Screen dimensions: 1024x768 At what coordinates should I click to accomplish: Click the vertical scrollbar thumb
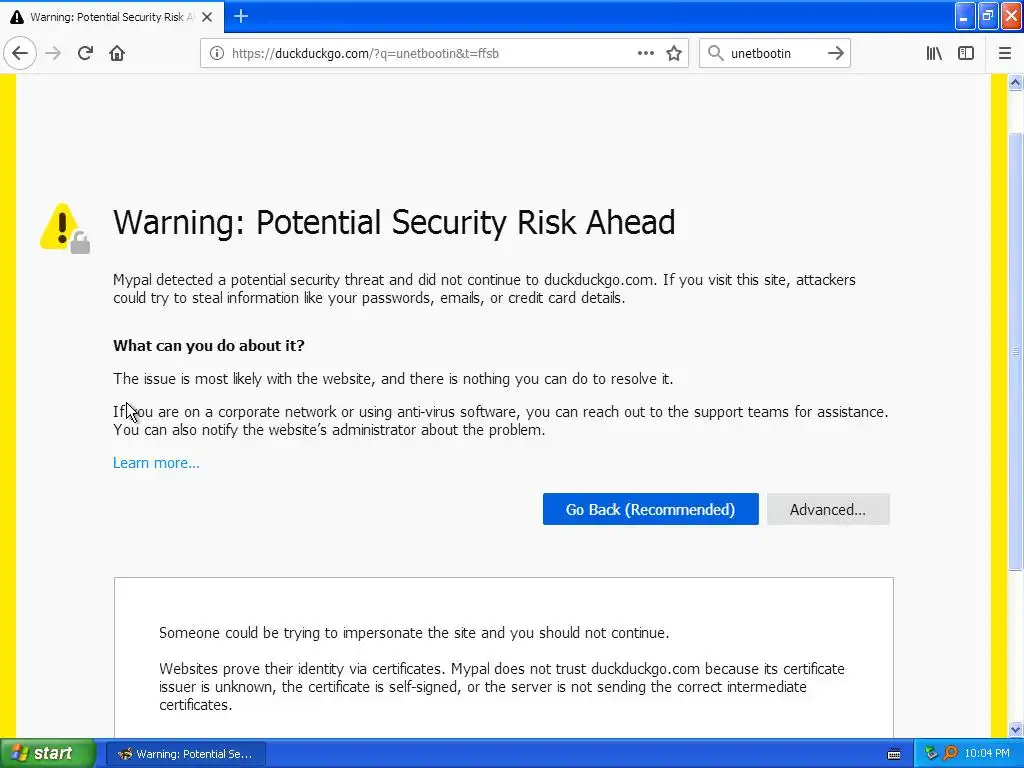1016,351
